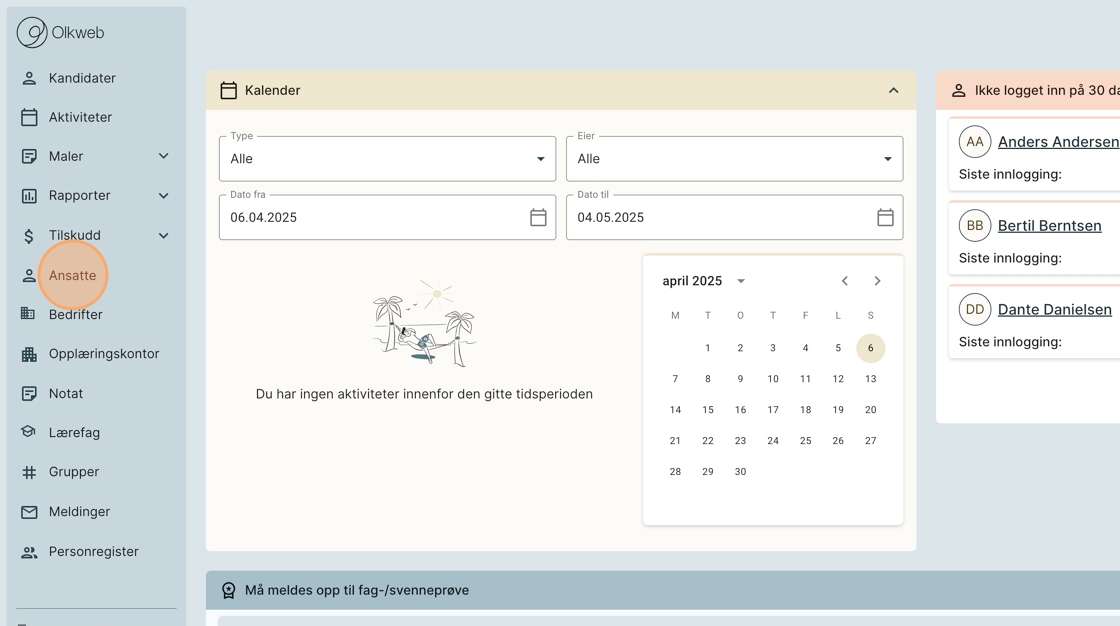This screenshot has width=1120, height=626.
Task: Click the Dato fra input field
Action: [x=387, y=217]
